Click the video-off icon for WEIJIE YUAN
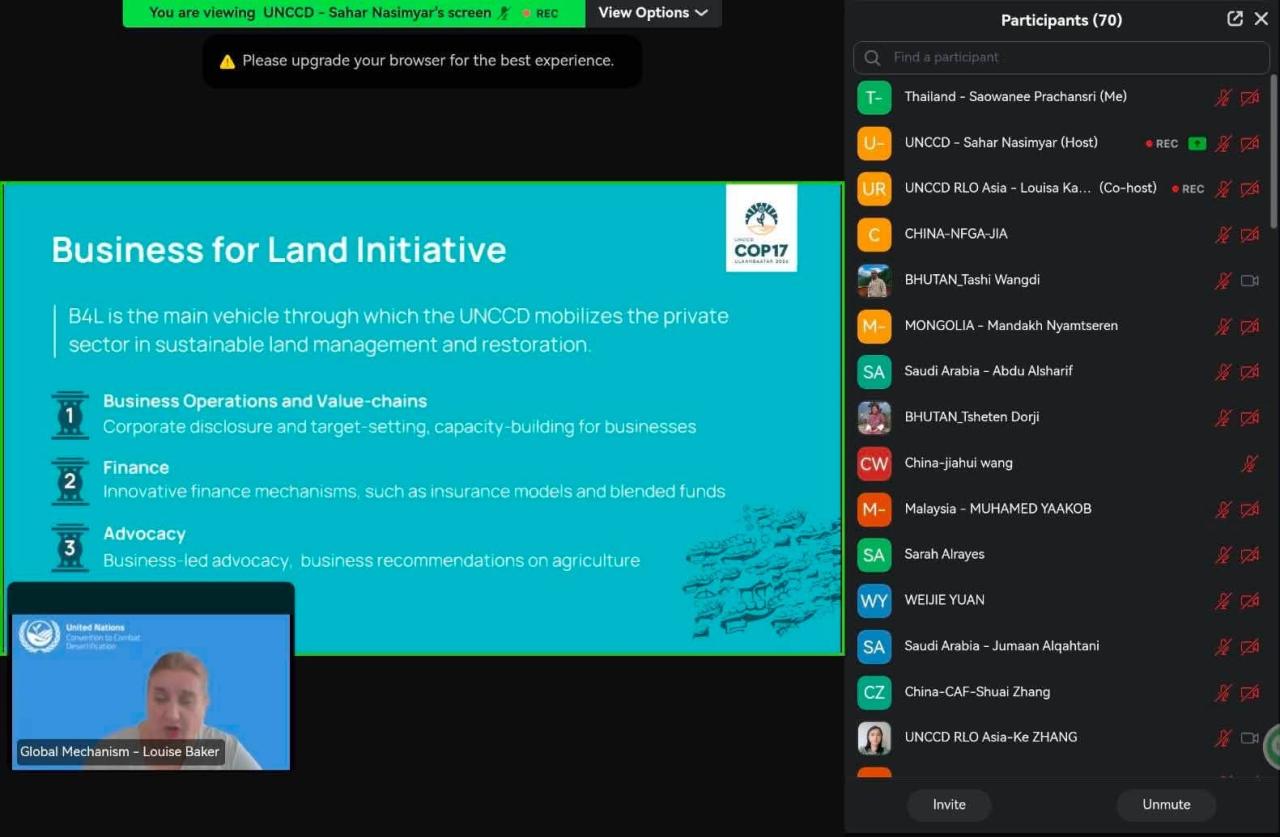Image resolution: width=1280 pixels, height=837 pixels. click(1250, 601)
